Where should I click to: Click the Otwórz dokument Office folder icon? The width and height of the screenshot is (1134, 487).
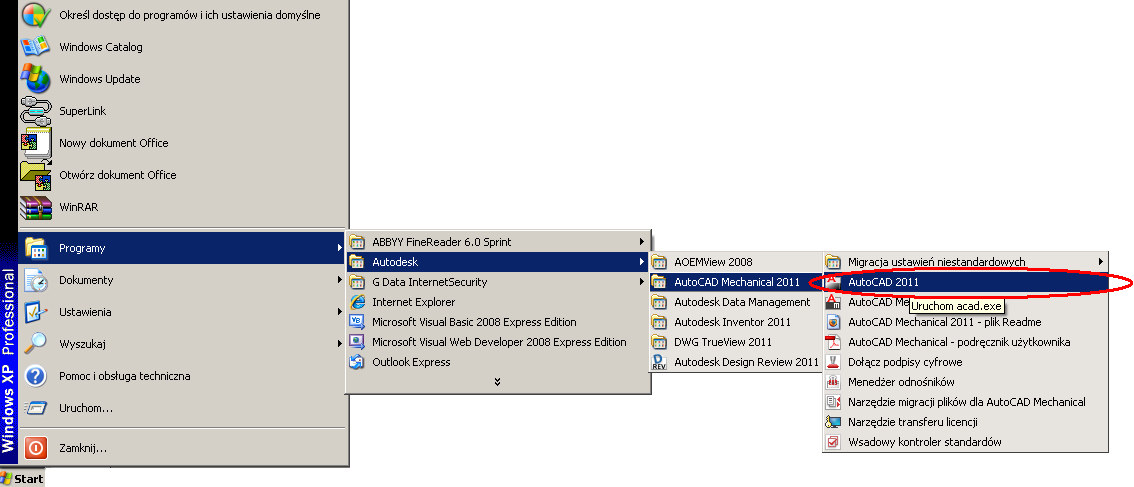point(35,174)
